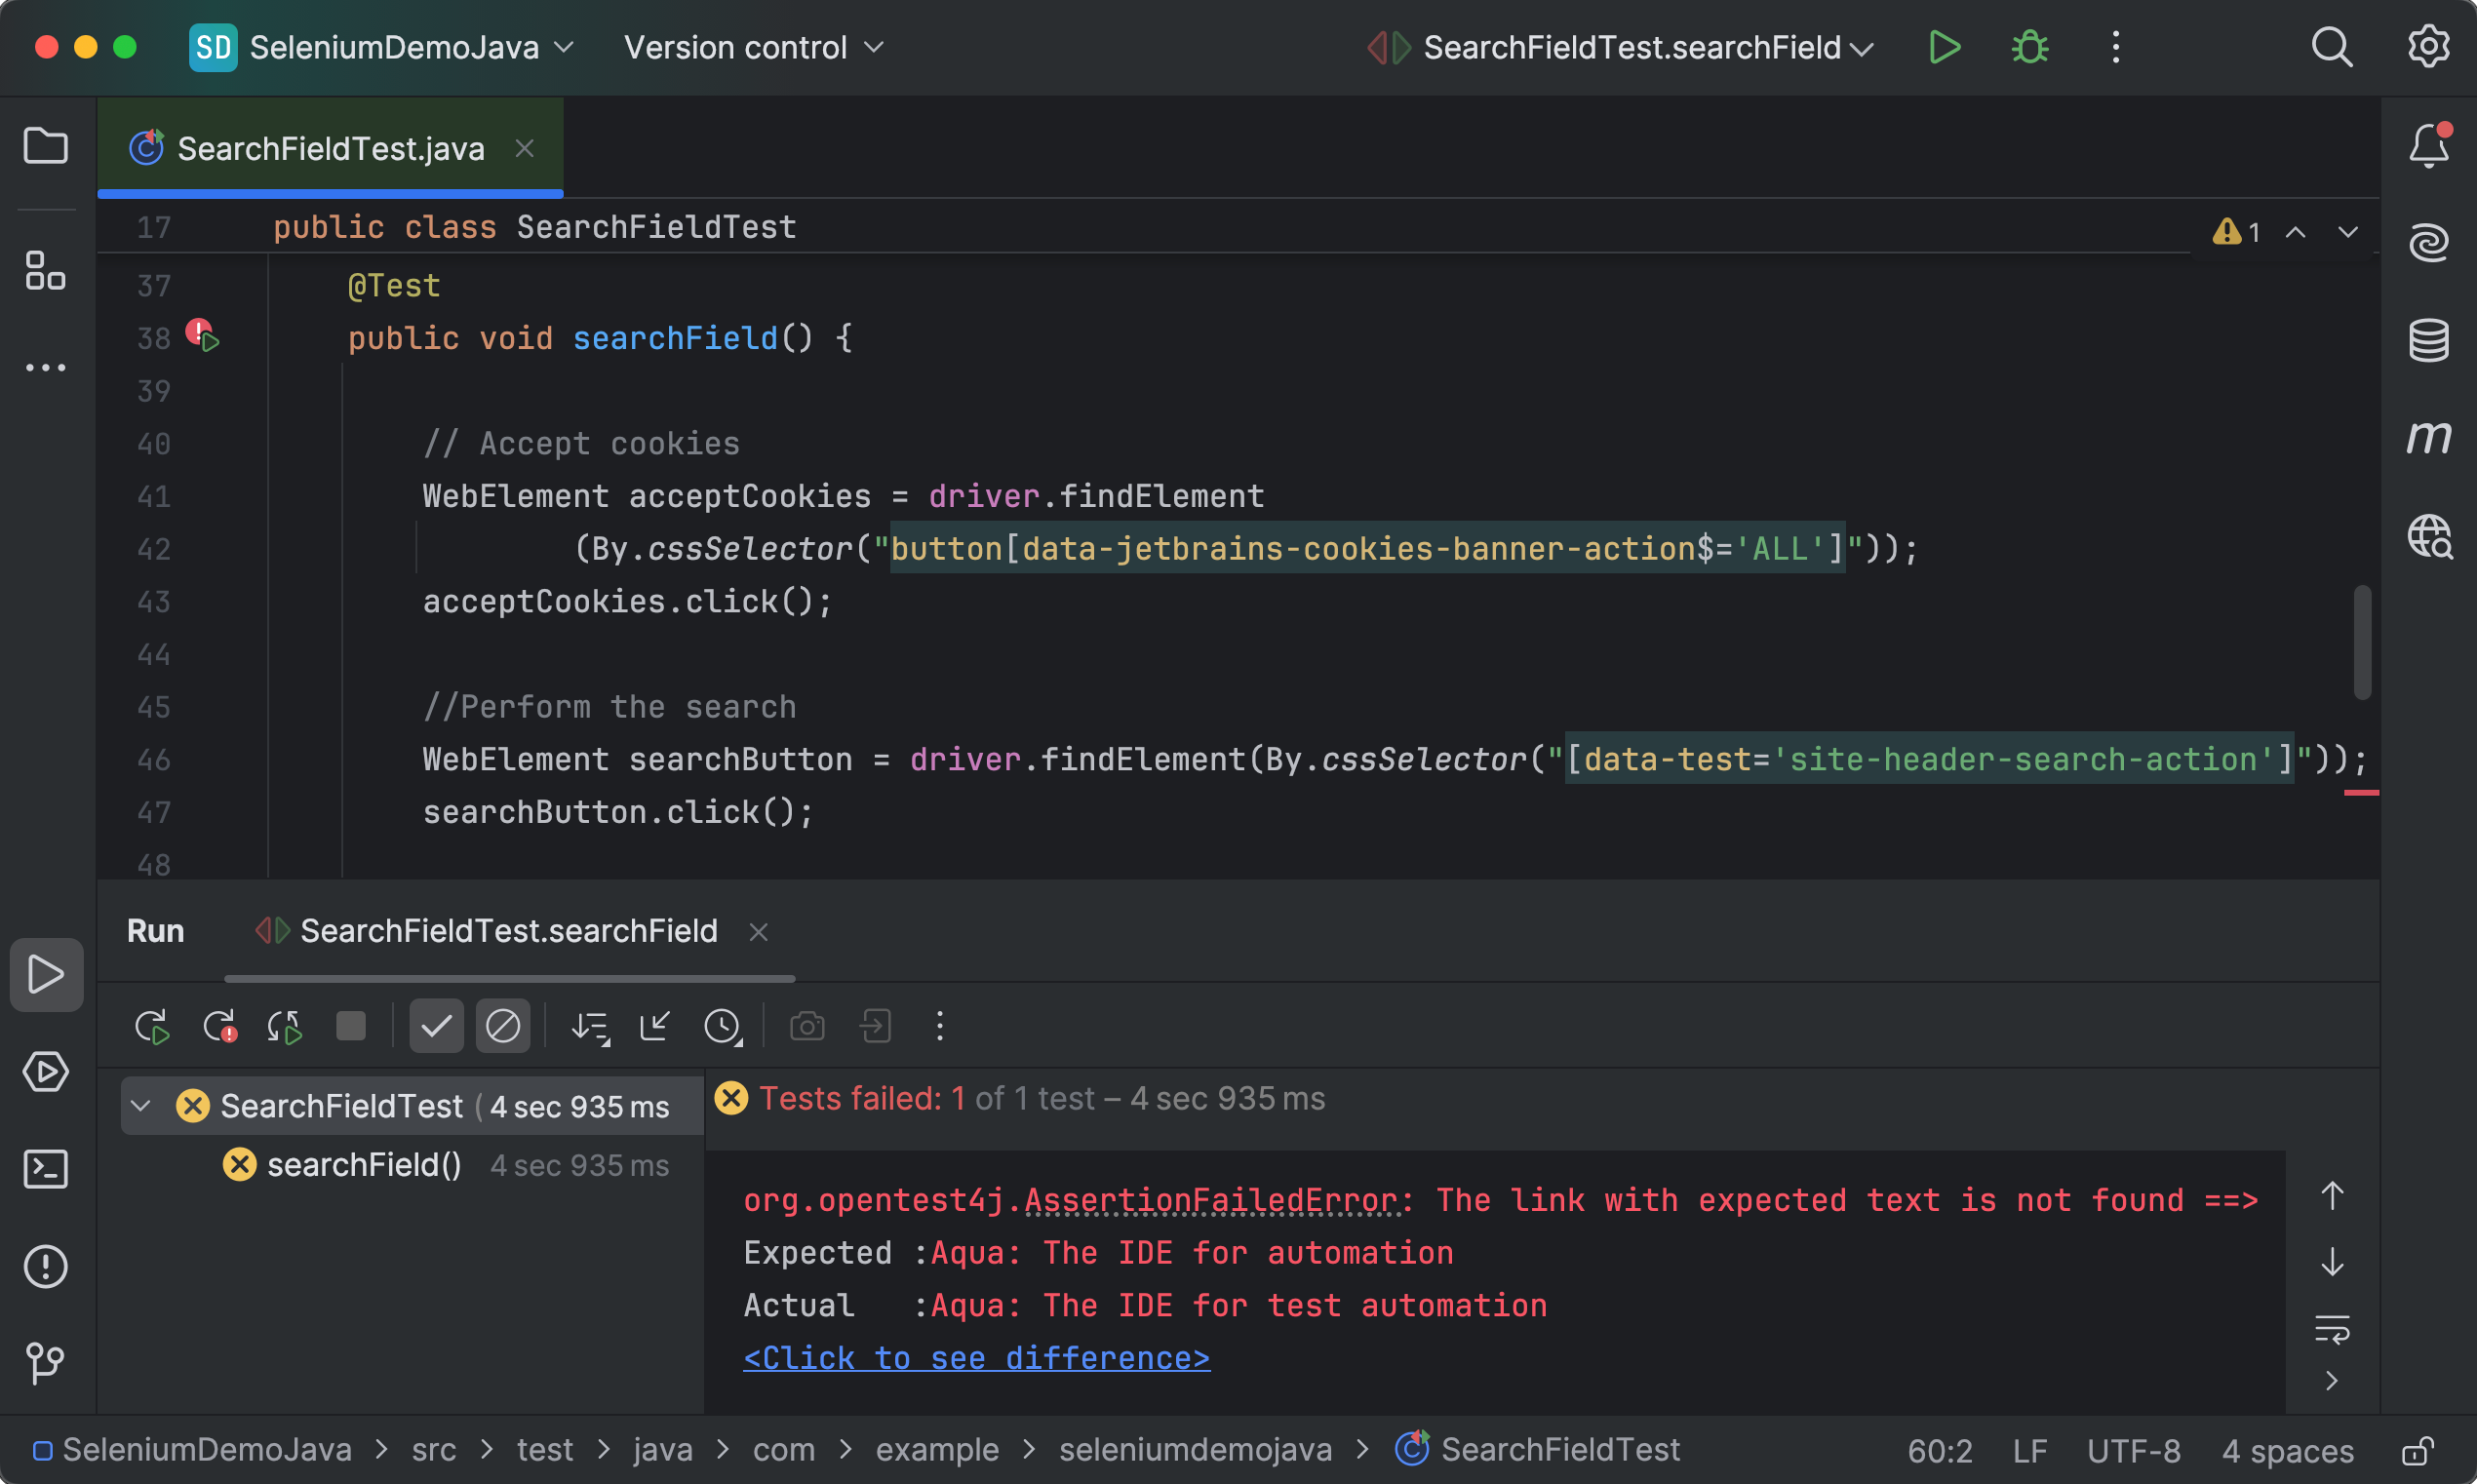Select the searchField() failed test entry
Viewport: 2477px width, 1484px height.
(362, 1164)
